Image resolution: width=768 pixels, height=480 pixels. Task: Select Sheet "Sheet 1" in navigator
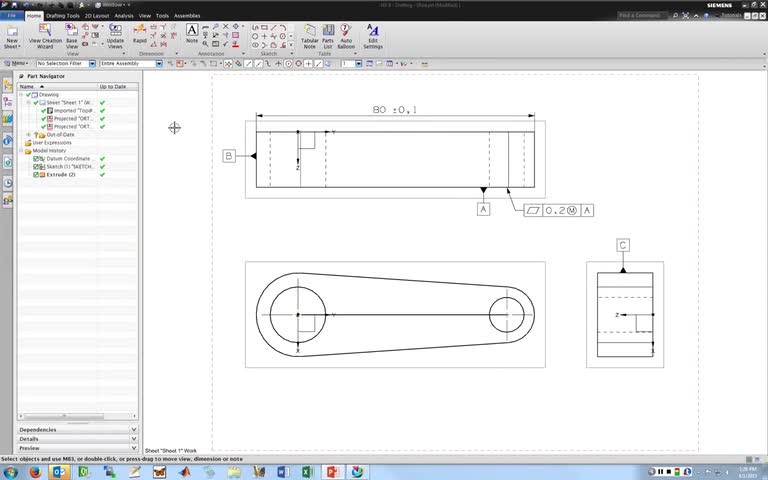click(x=69, y=103)
